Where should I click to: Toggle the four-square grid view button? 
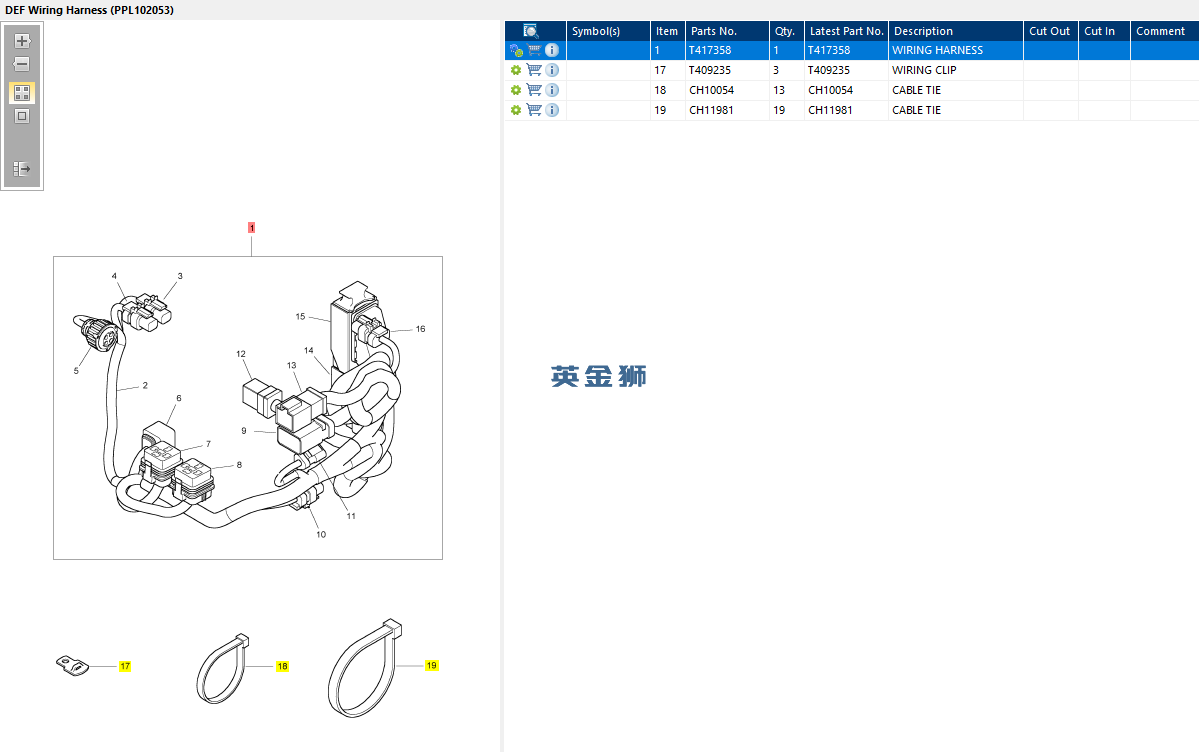point(22,93)
